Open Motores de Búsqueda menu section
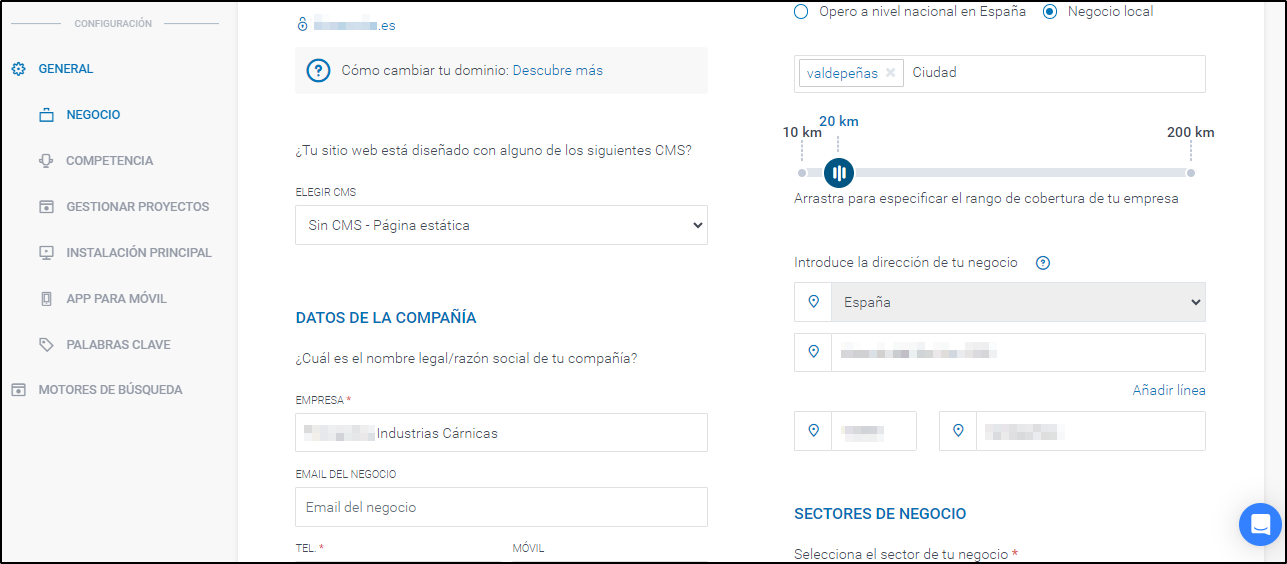The image size is (1287, 564). coord(110,390)
